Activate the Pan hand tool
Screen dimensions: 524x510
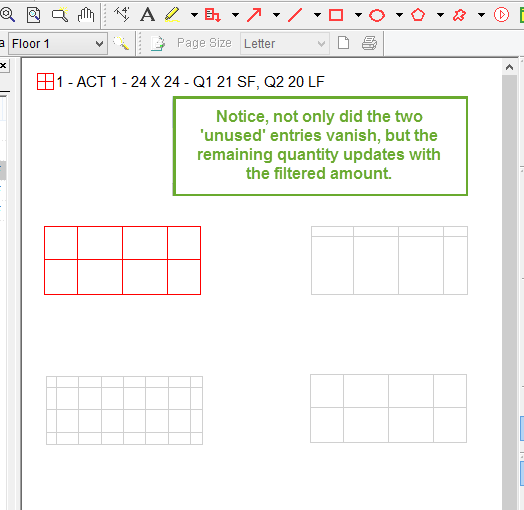pyautogui.click(x=86, y=15)
